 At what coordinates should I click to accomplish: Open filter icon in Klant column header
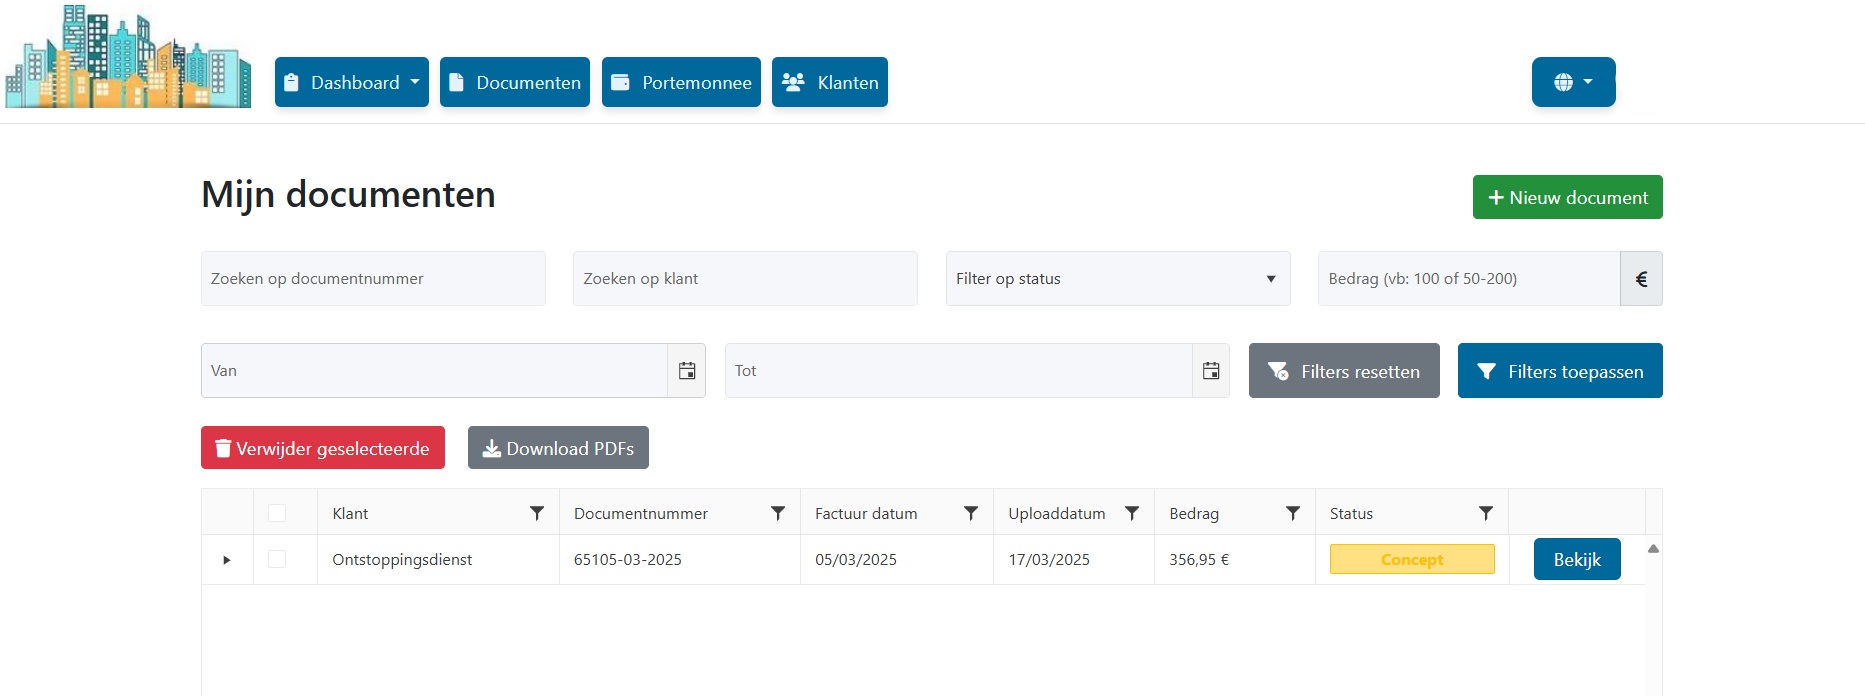point(537,513)
